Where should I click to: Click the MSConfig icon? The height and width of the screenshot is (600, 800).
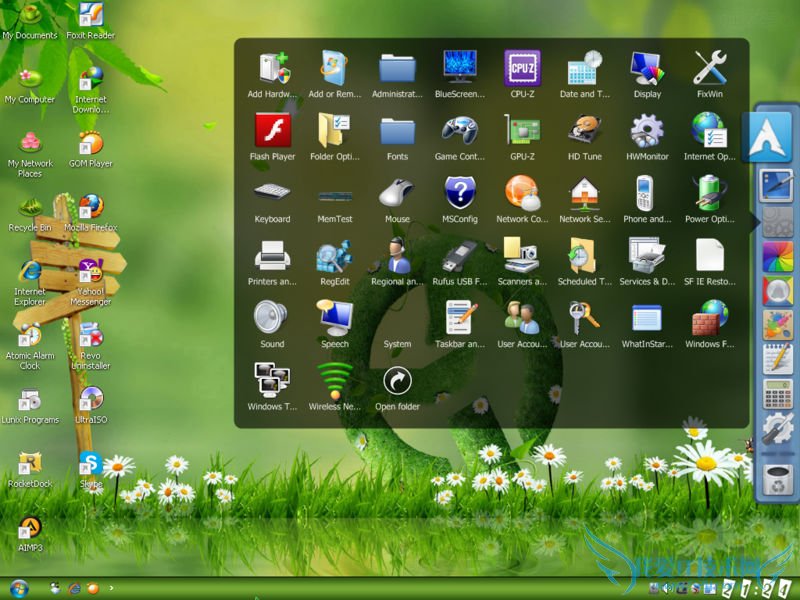(460, 194)
